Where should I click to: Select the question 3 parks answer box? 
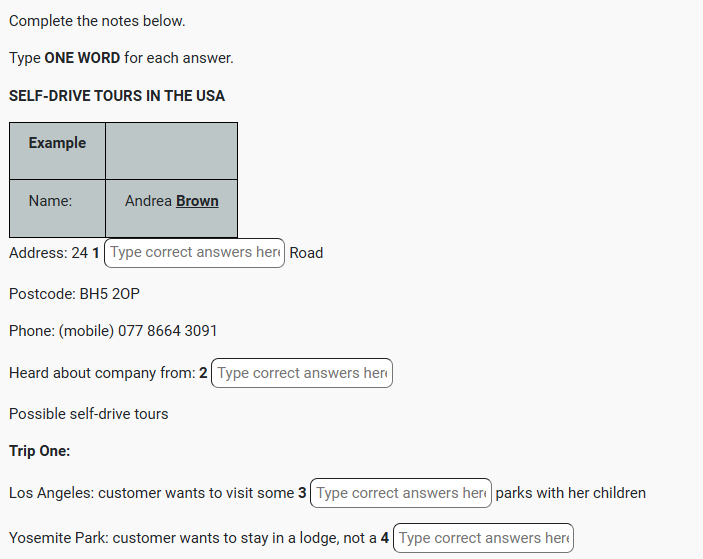click(400, 493)
